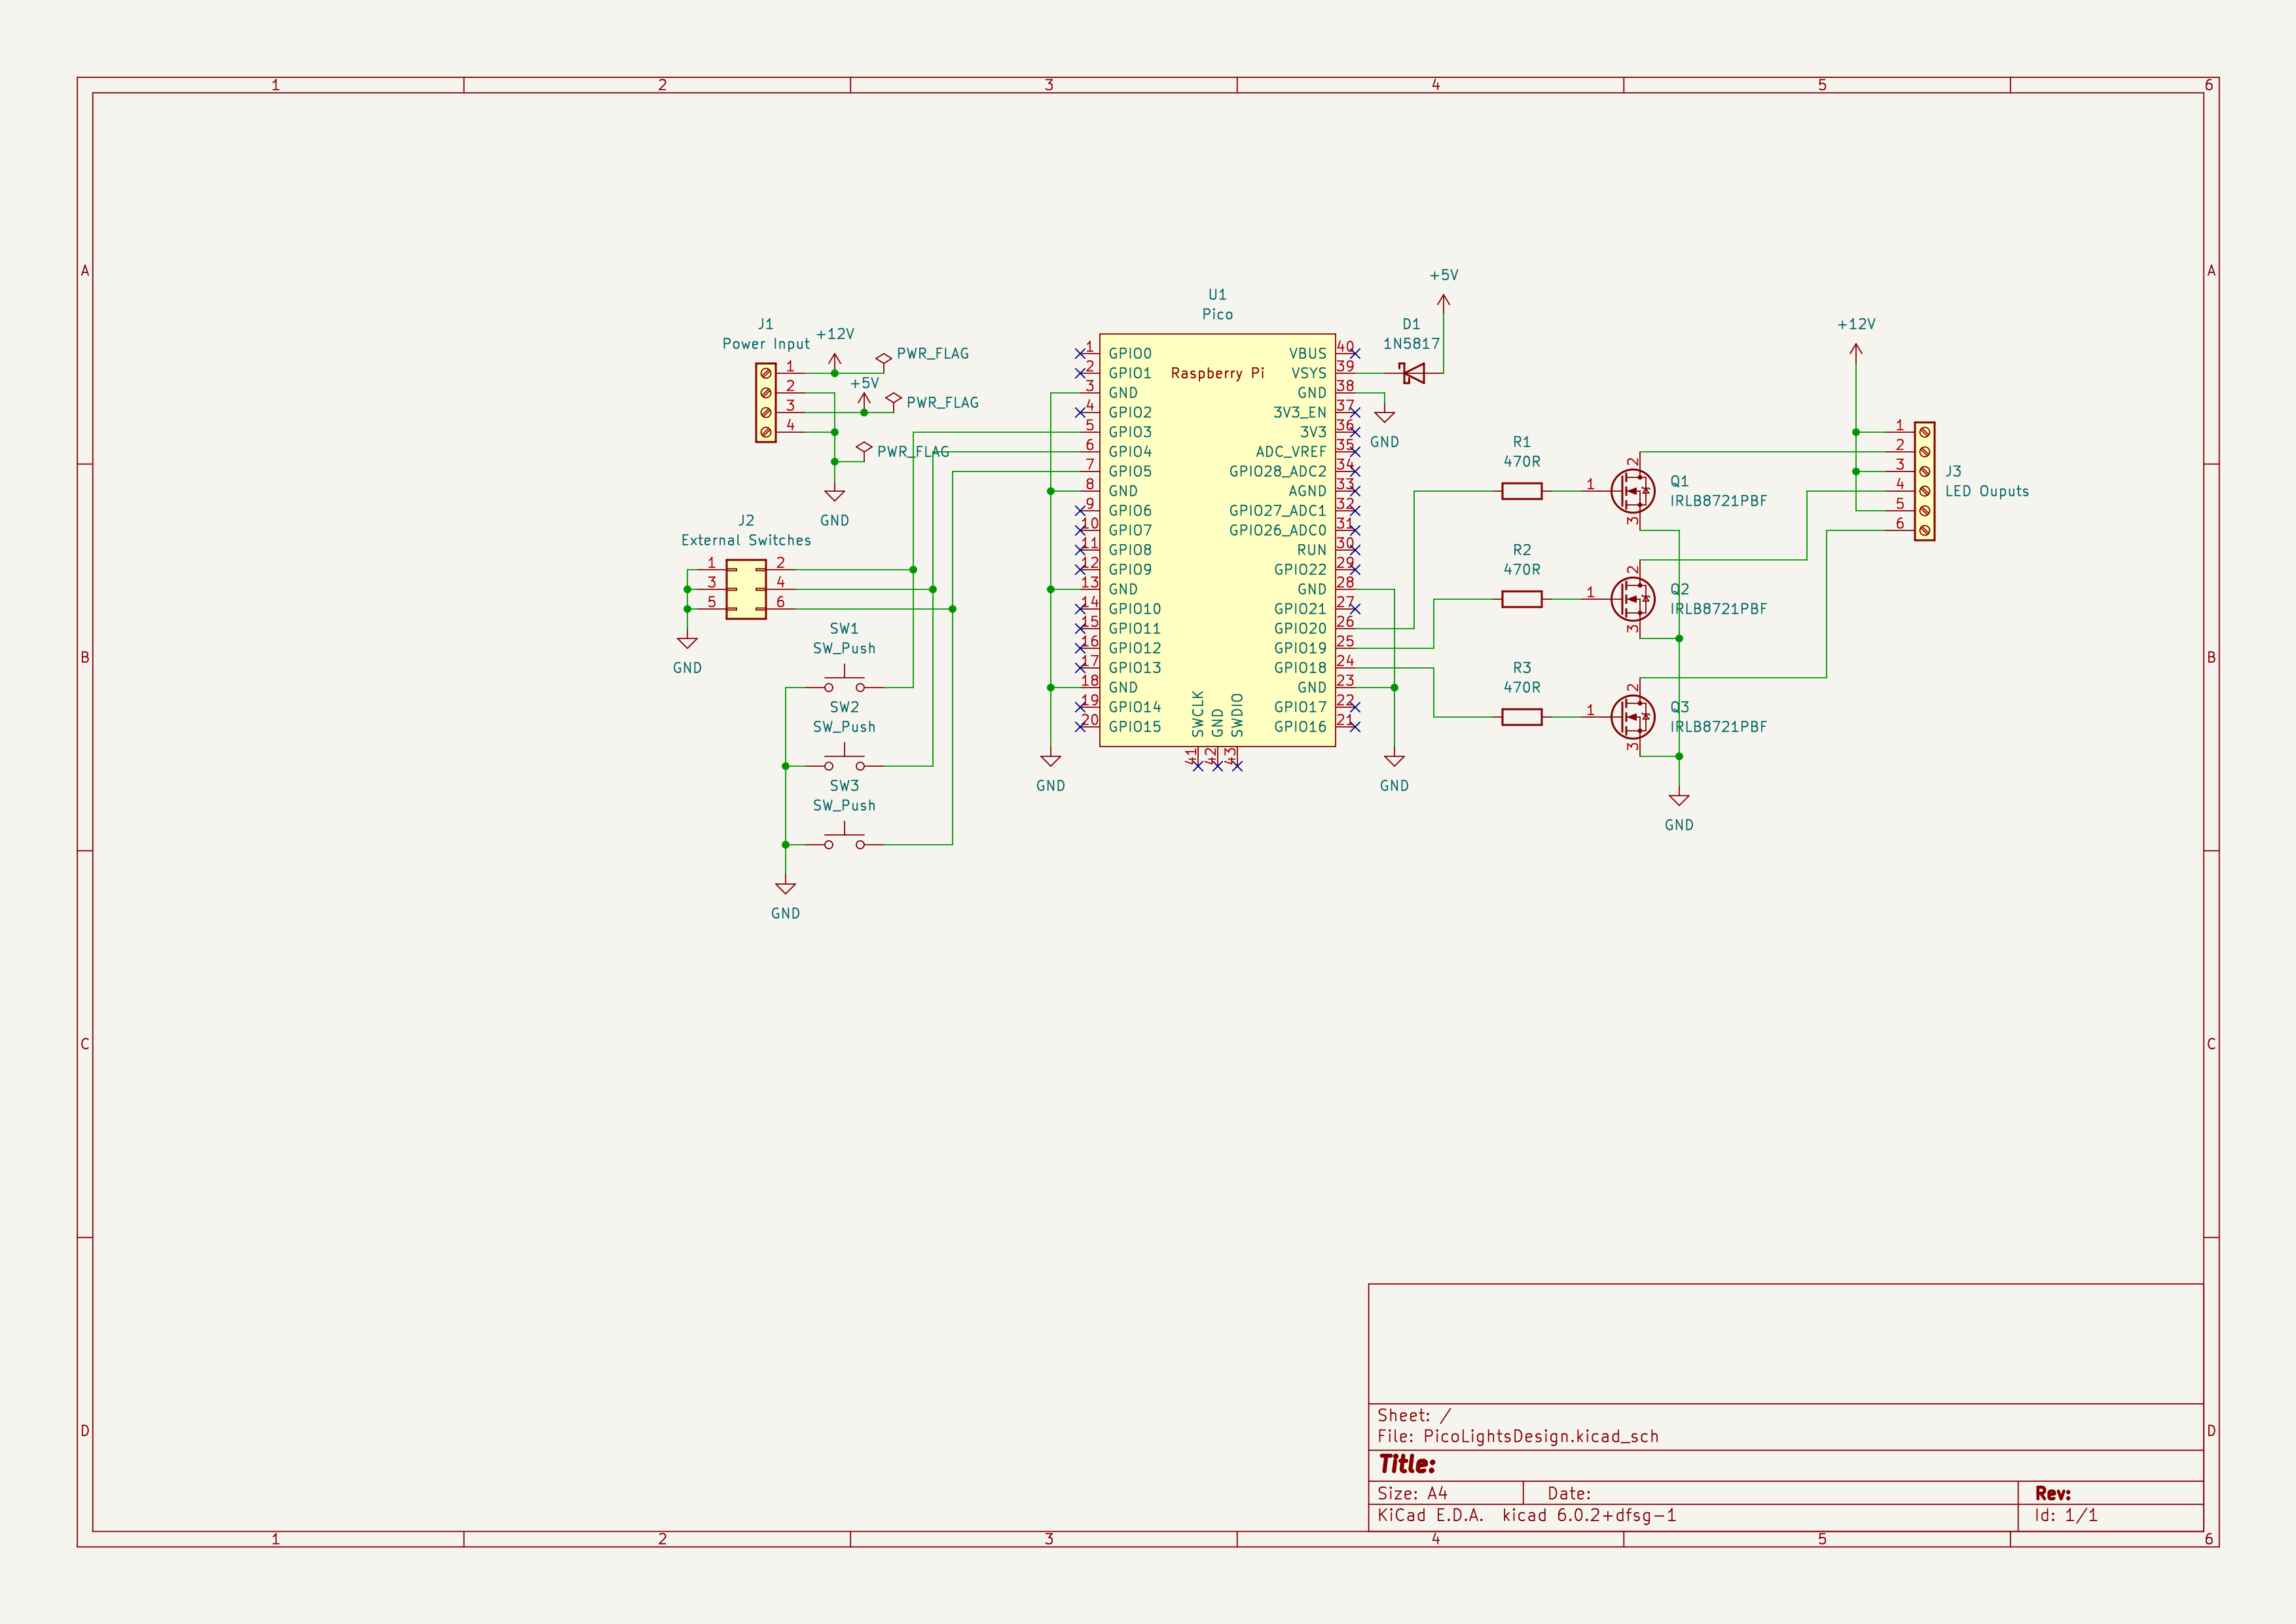The width and height of the screenshot is (2296, 1624).
Task: Click the 'Date:' field in title block
Action: 1569,1493
